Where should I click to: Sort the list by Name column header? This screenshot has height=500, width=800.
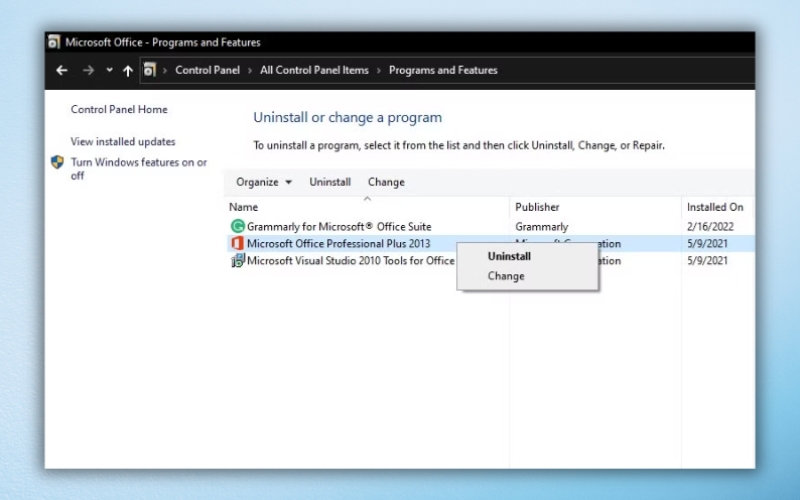[244, 207]
